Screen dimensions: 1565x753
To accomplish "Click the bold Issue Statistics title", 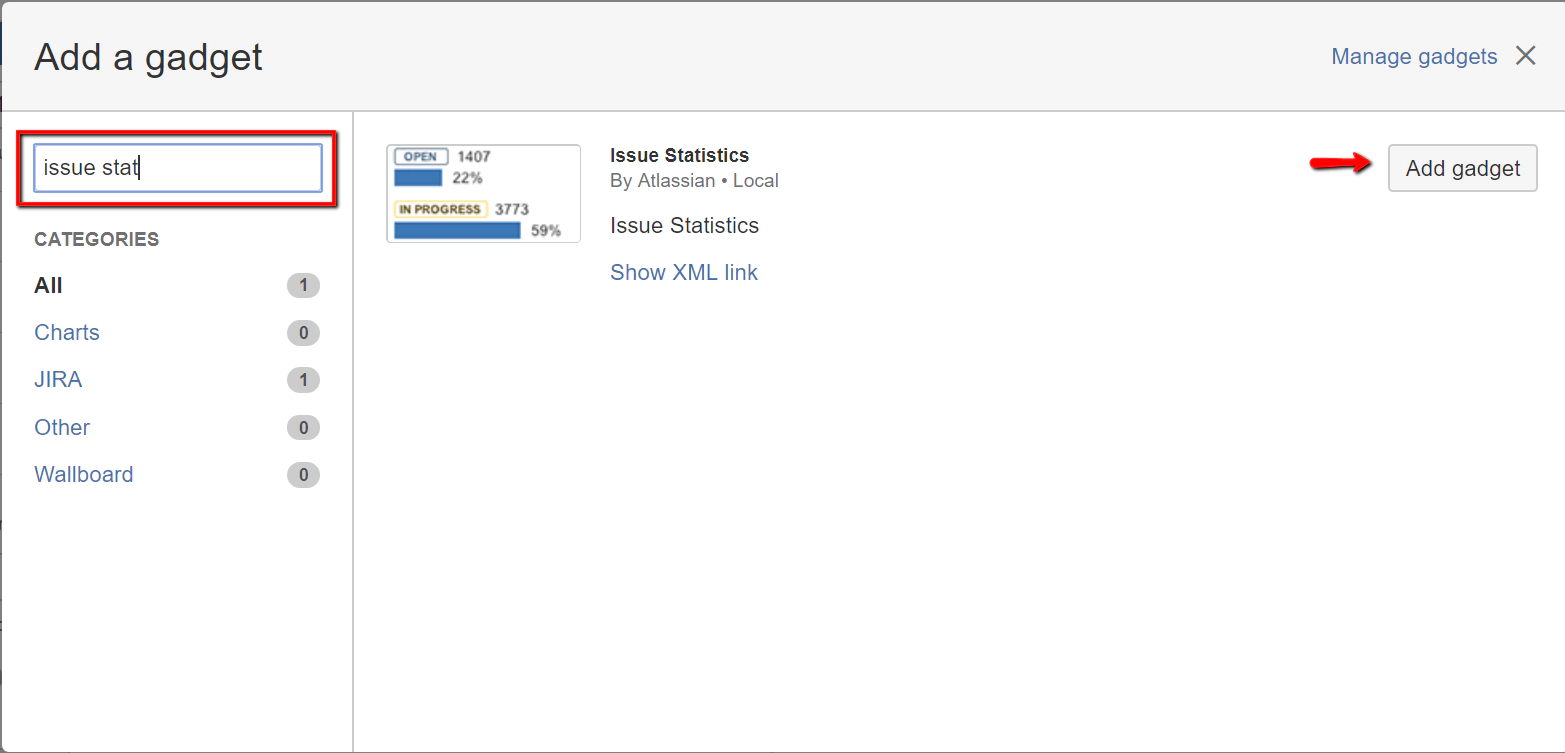I will [679, 156].
